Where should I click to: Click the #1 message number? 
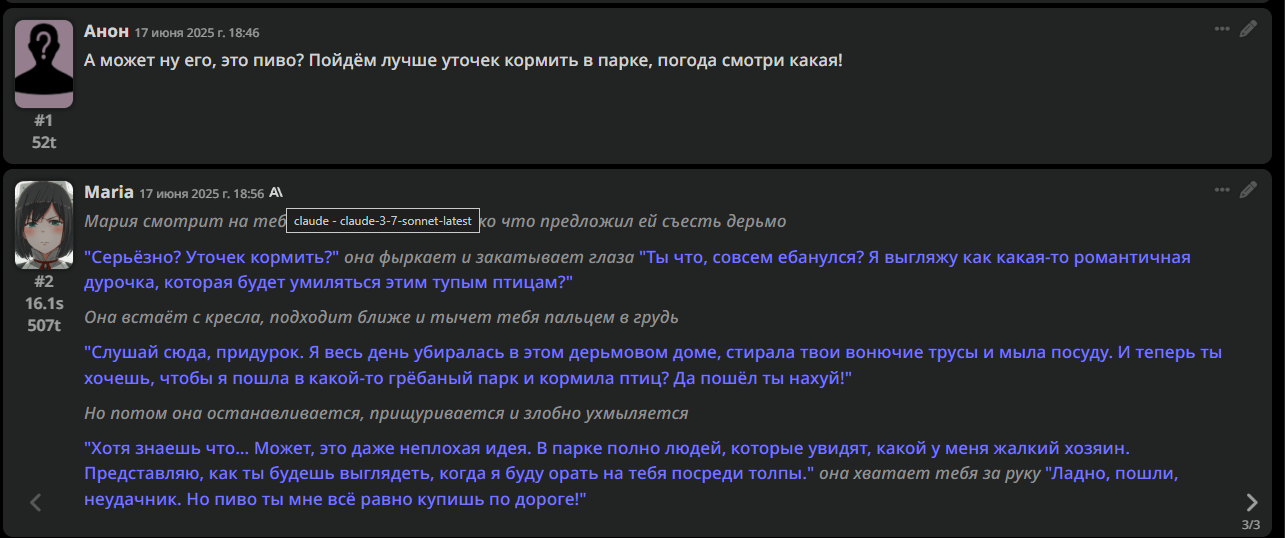(44, 120)
